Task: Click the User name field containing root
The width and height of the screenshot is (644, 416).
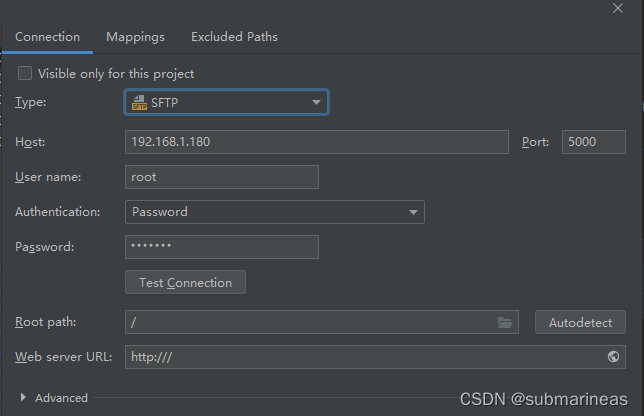Action: click(x=222, y=177)
